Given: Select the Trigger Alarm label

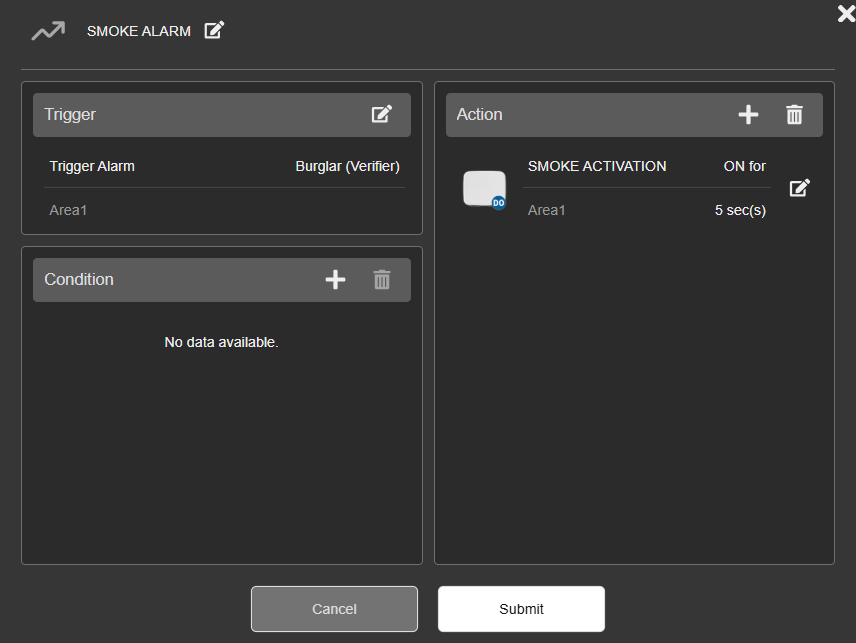Looking at the screenshot, I should tap(92, 166).
